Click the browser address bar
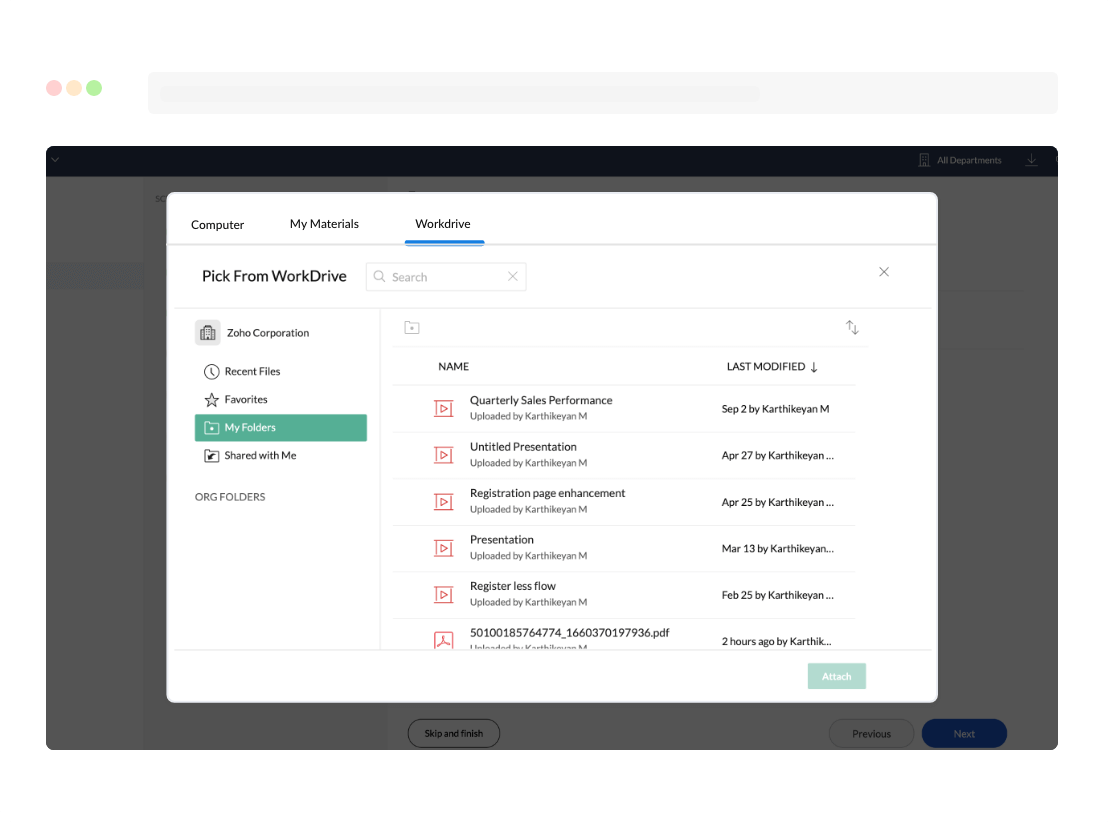The height and width of the screenshot is (822, 1118). click(602, 93)
